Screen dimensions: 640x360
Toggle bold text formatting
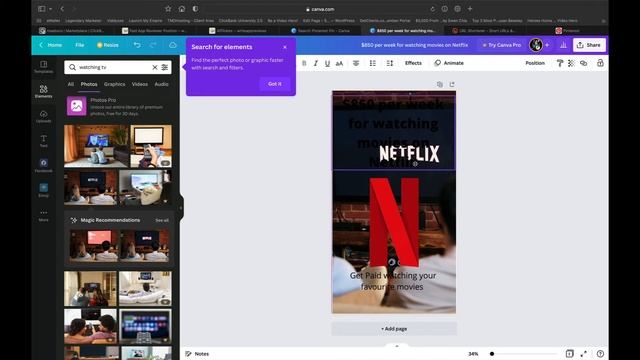click(304, 63)
